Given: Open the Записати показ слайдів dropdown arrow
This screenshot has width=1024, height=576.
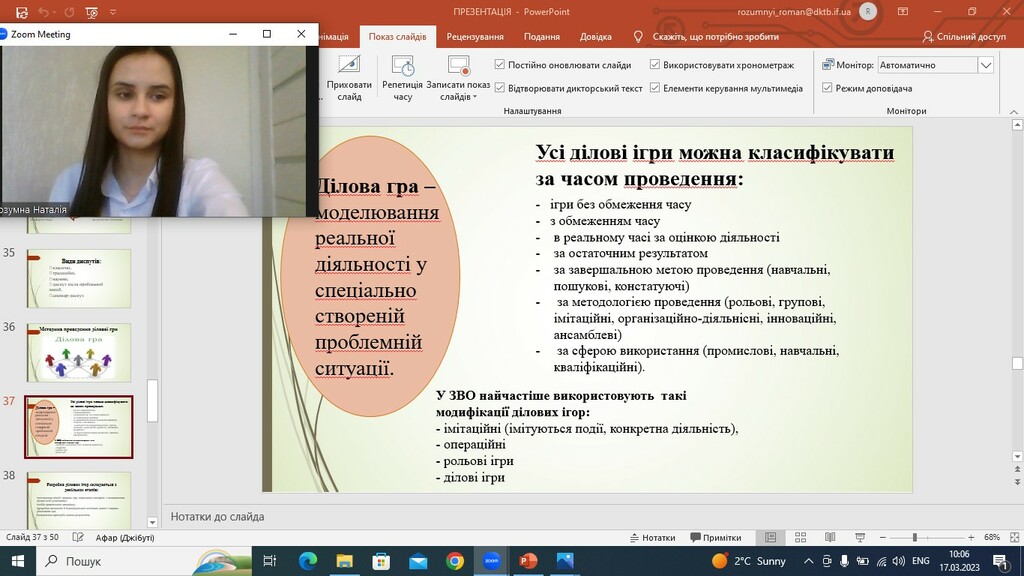Looking at the screenshot, I should (x=475, y=97).
